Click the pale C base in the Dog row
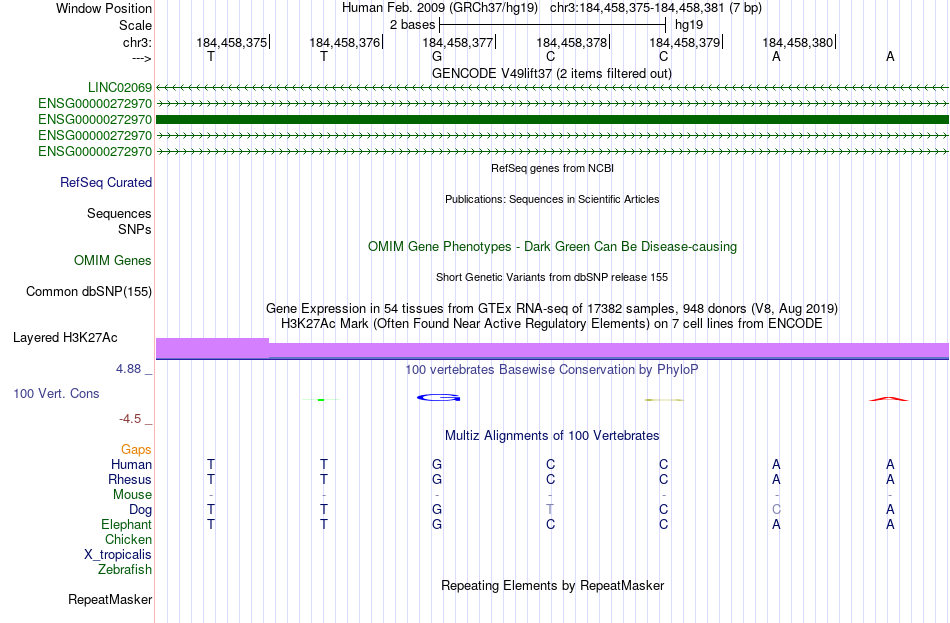This screenshot has width=950, height=623. [x=776, y=510]
